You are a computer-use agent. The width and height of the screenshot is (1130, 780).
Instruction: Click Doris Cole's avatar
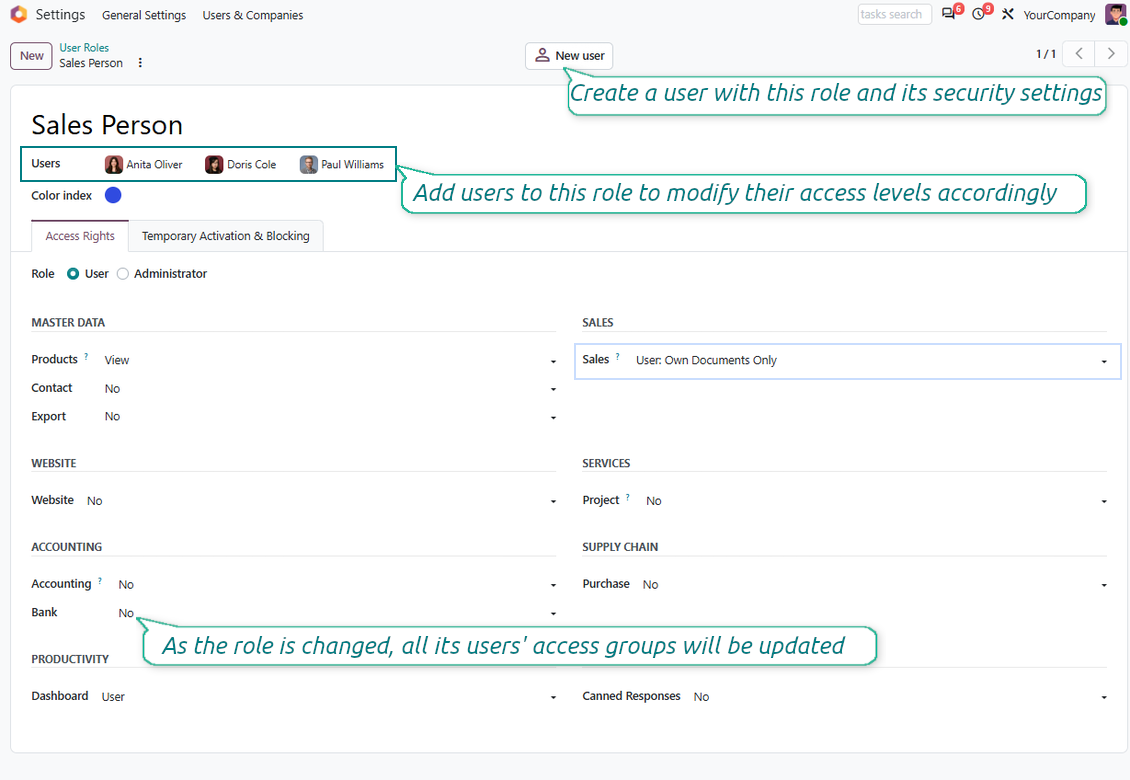[214, 164]
